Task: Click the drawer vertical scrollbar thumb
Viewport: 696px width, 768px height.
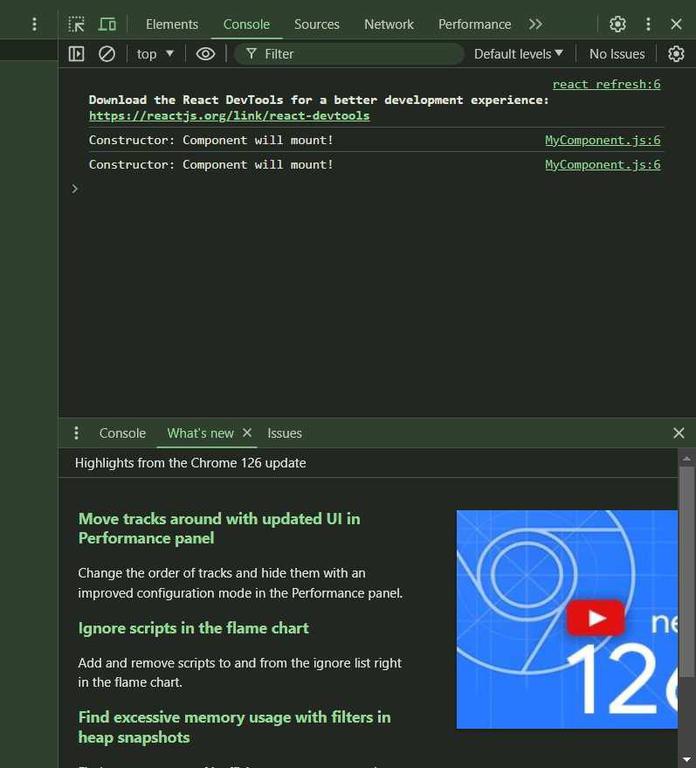Action: (686, 572)
